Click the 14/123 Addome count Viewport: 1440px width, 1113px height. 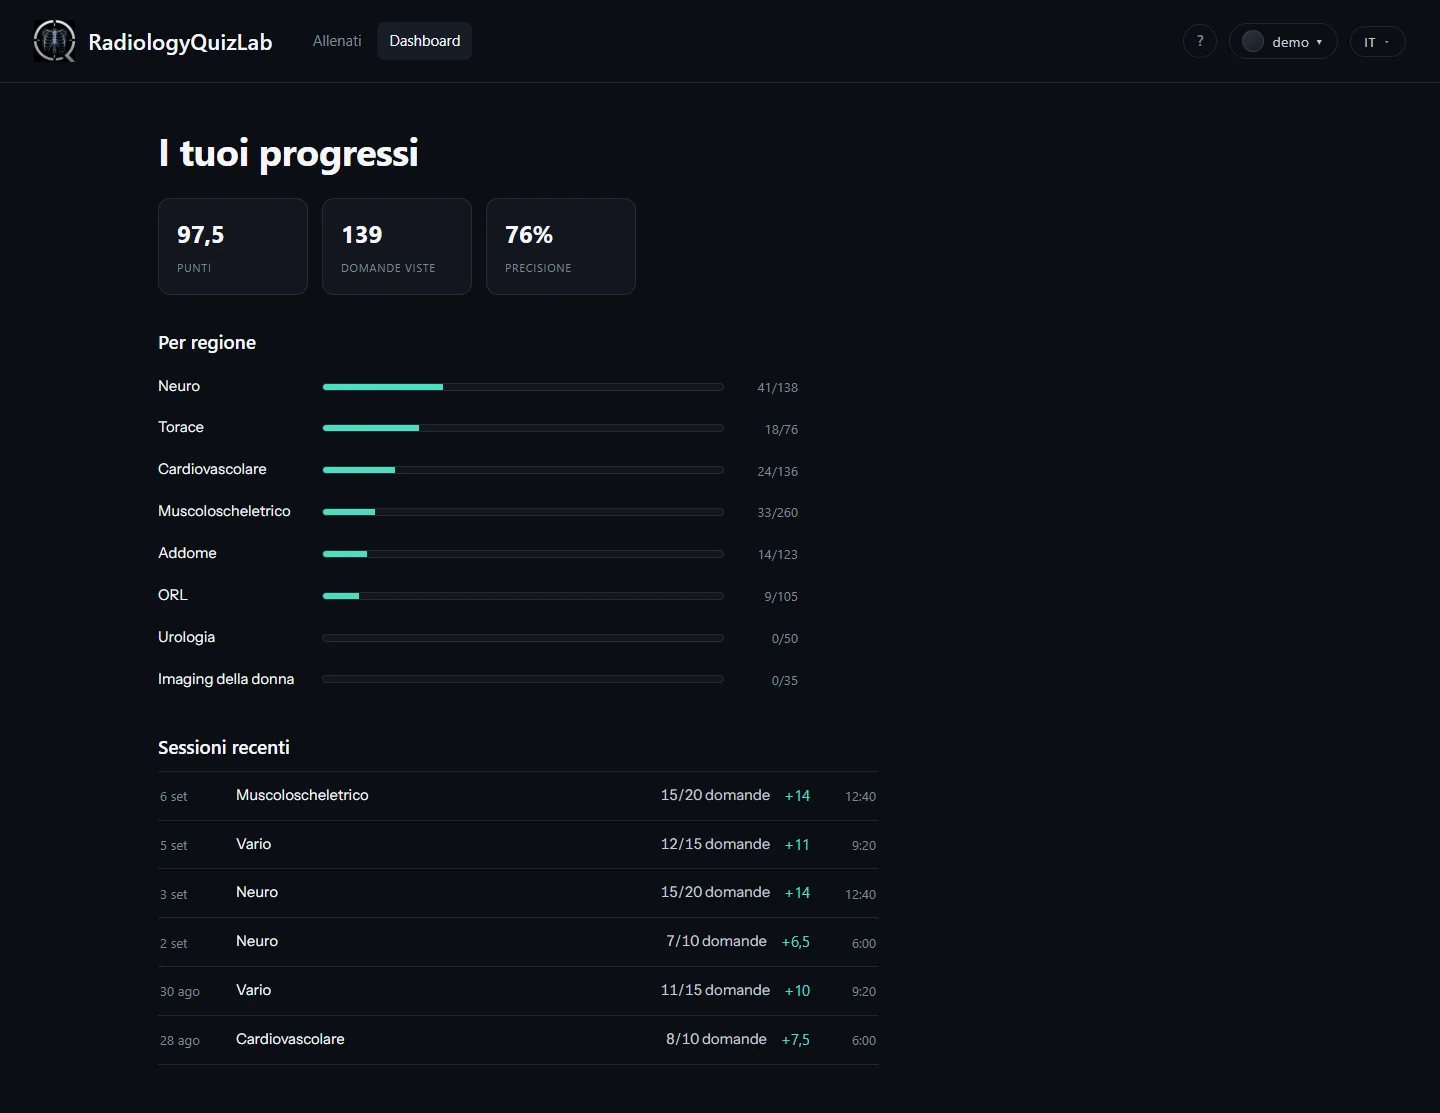tap(777, 555)
